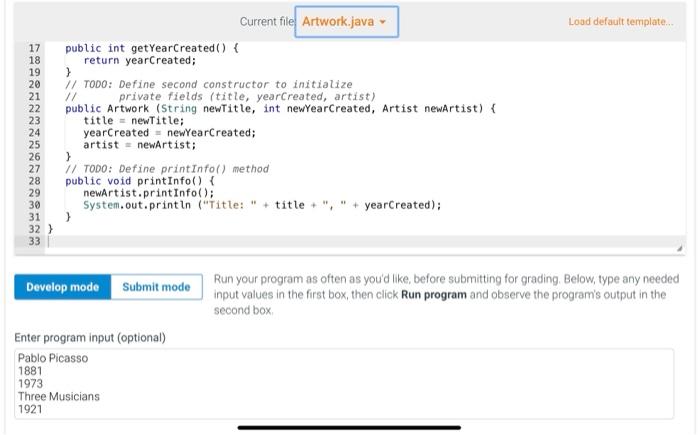Viewport: 700px width, 435px height.
Task: Click into the program input text box
Action: click(344, 384)
